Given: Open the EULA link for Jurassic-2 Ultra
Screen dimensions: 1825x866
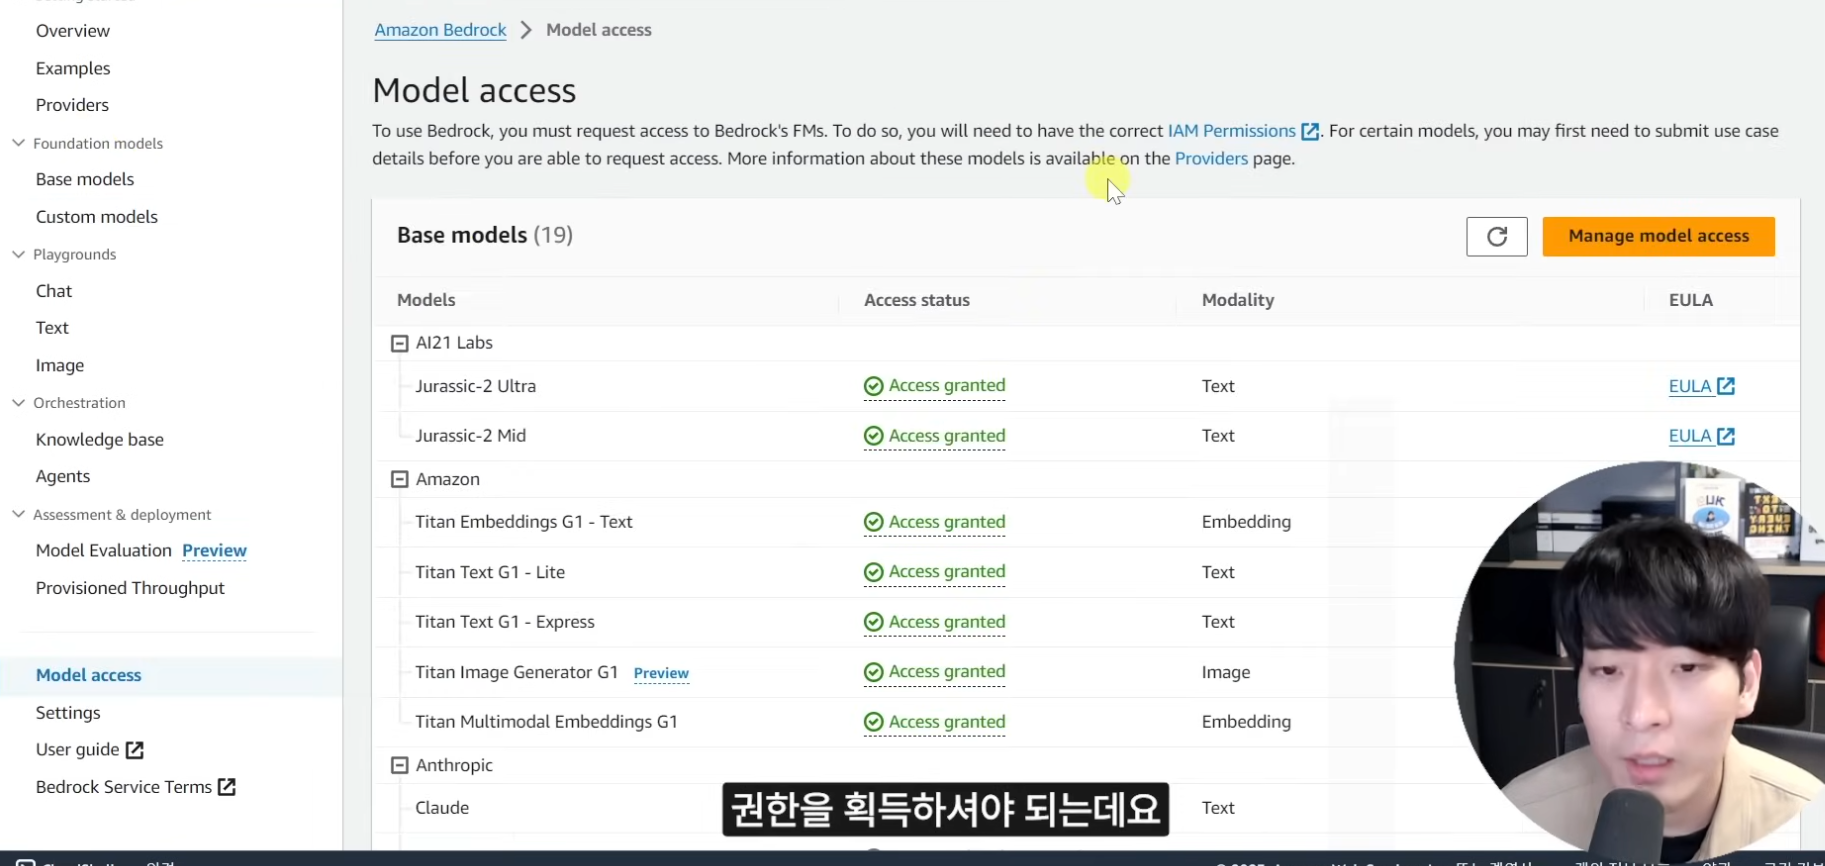Looking at the screenshot, I should [1690, 386].
